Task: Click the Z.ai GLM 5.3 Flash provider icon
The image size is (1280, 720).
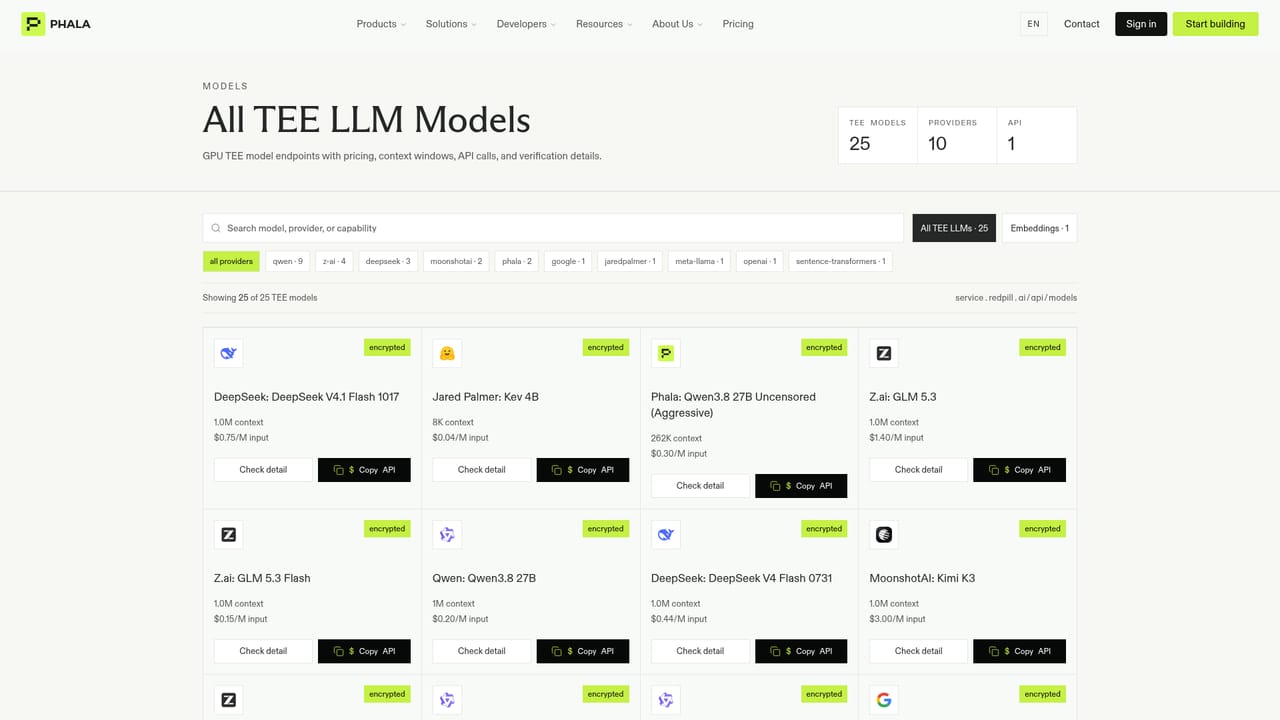Action: click(x=229, y=534)
